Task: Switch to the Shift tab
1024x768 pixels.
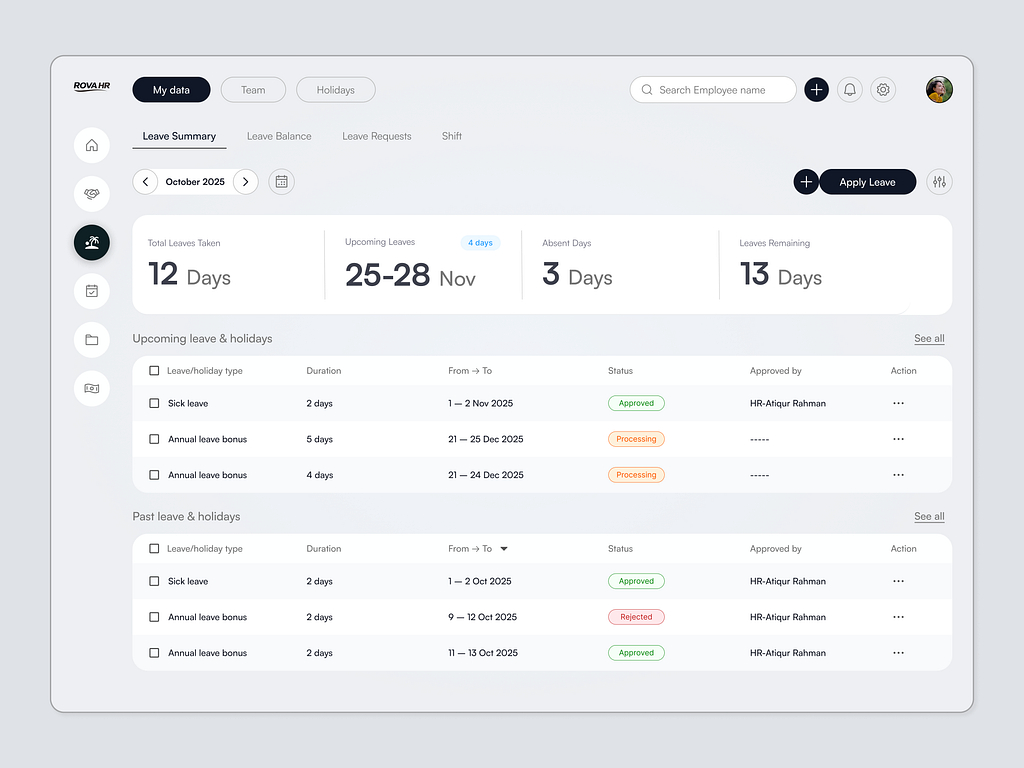Action: click(x=451, y=136)
